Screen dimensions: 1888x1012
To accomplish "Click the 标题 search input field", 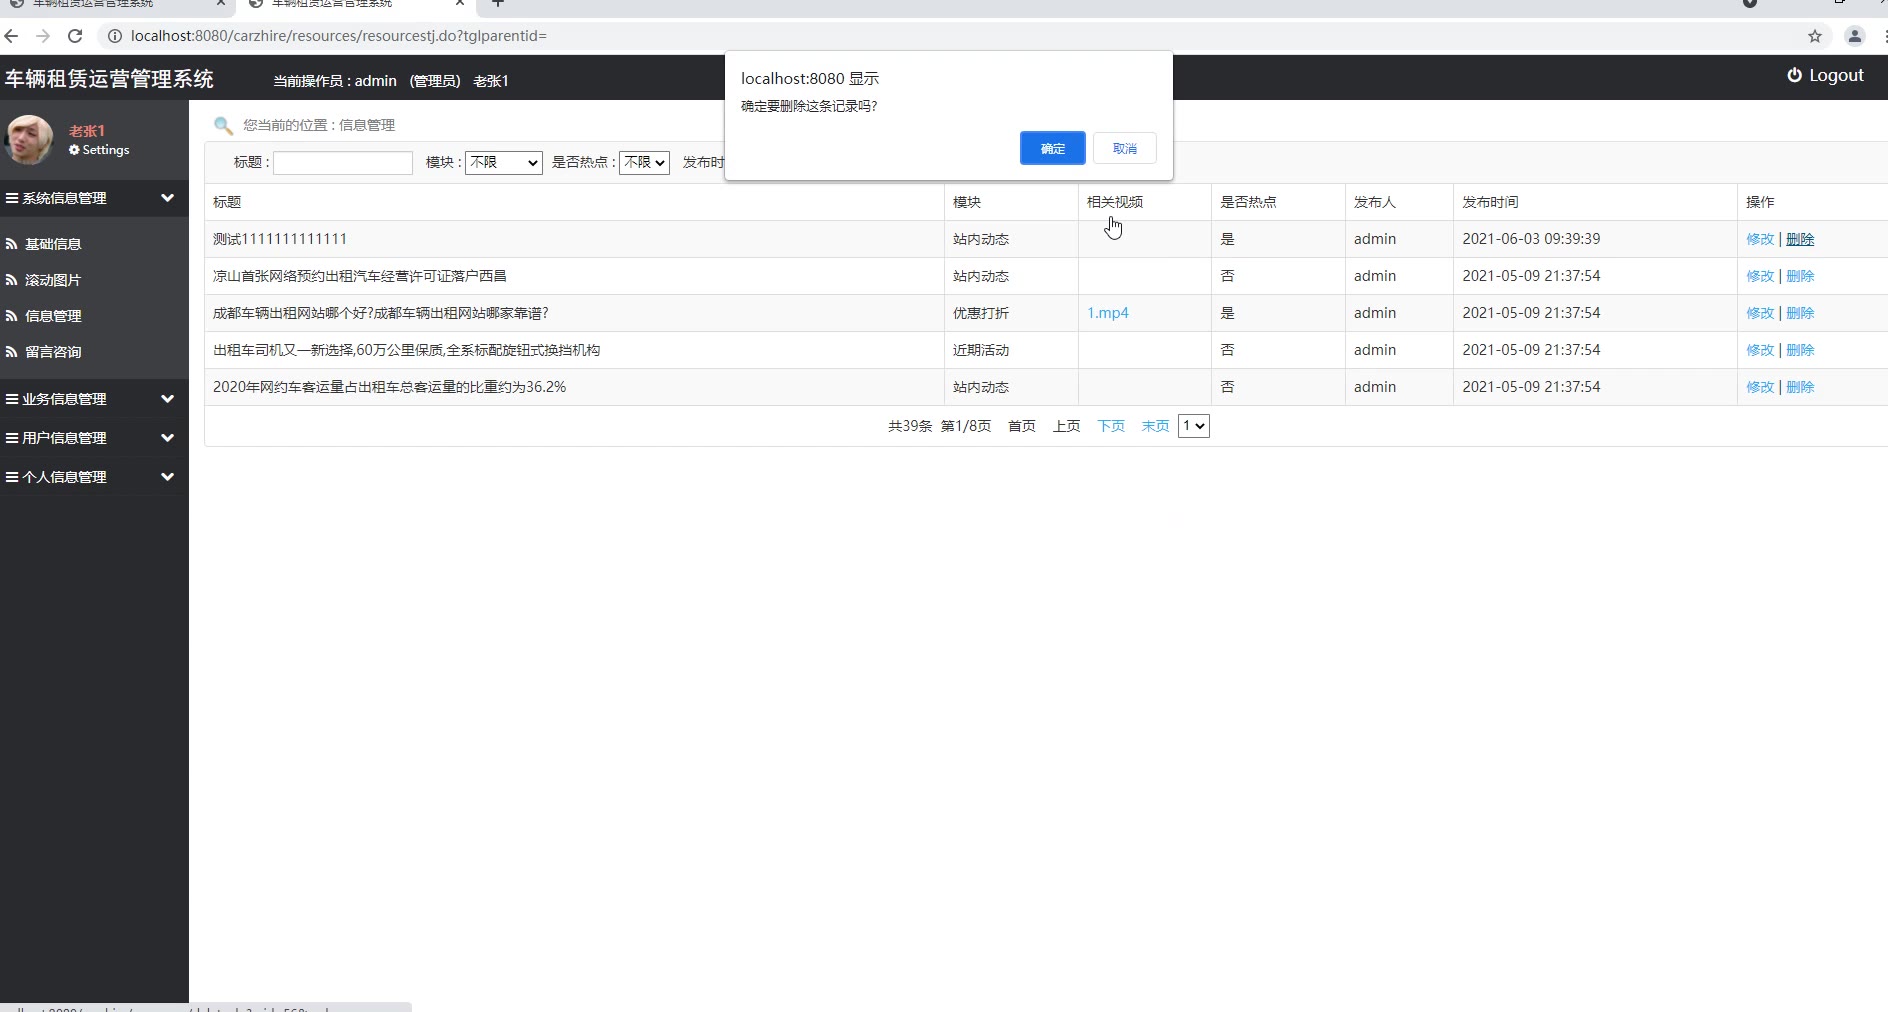I will click(x=343, y=163).
